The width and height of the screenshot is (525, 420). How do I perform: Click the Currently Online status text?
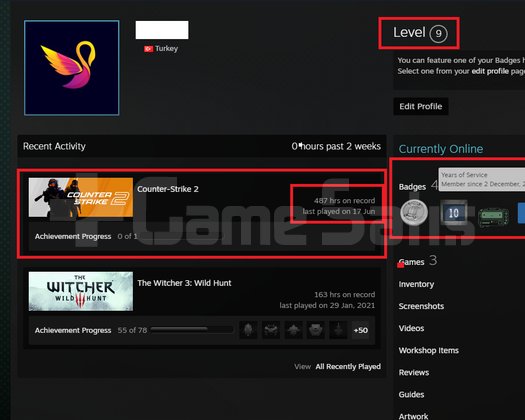pos(441,149)
